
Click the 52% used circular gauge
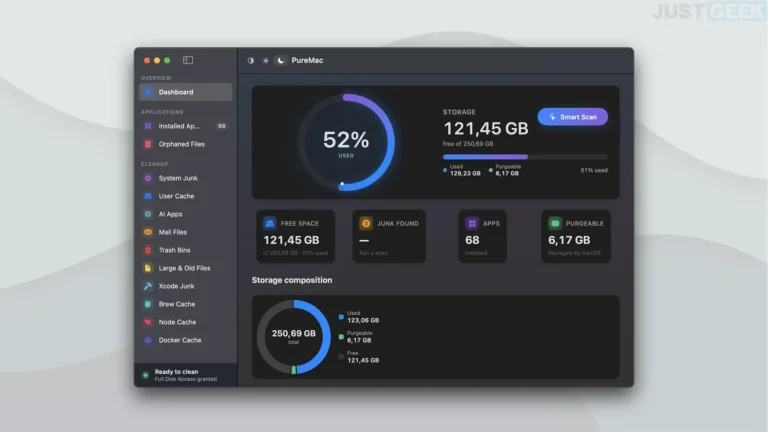(346, 143)
